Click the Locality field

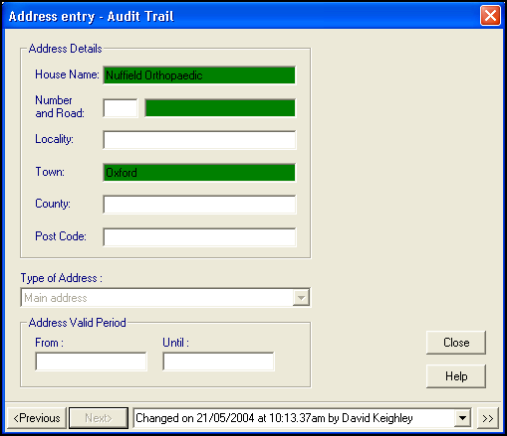tap(199, 140)
